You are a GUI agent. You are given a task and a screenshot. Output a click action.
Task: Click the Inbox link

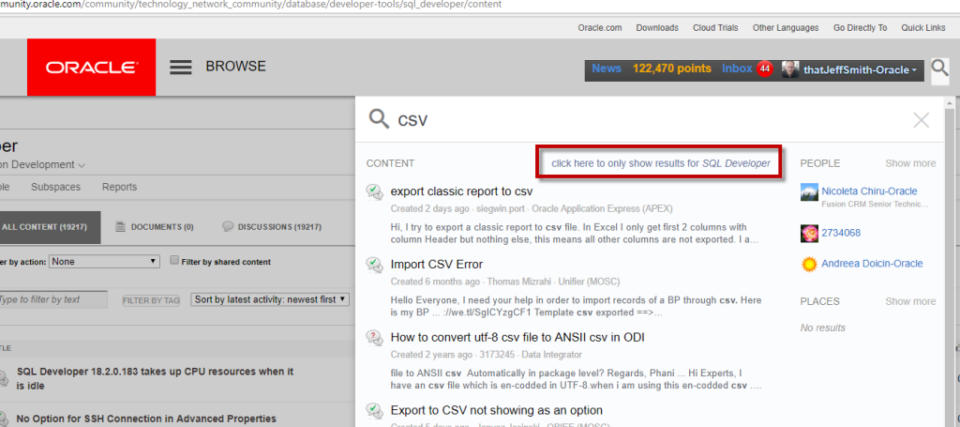tap(737, 69)
